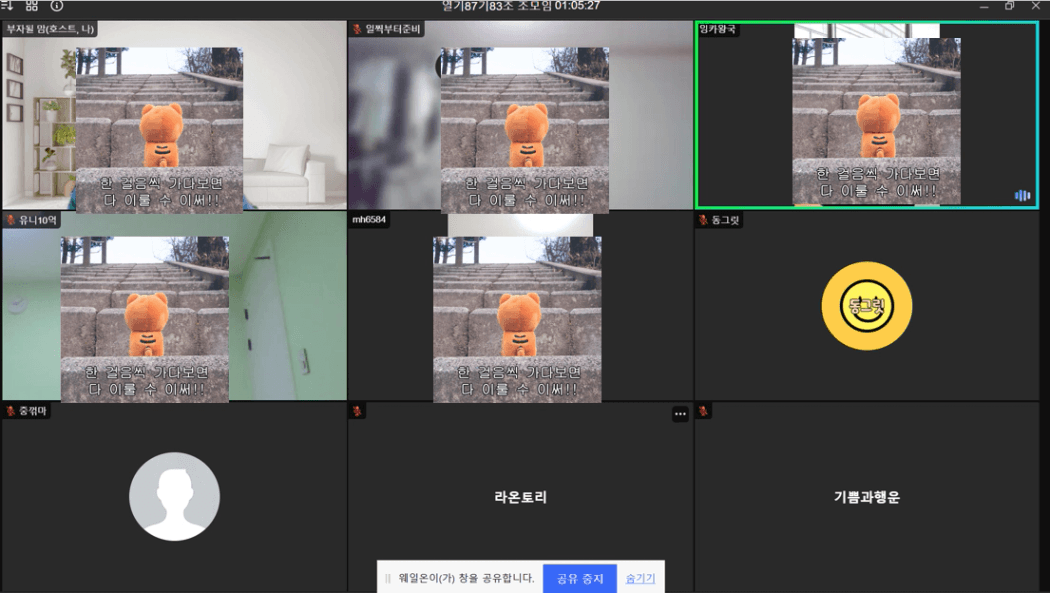This screenshot has height=593, width=1050.
Task: Minimize the meeting window
Action: 984,6
